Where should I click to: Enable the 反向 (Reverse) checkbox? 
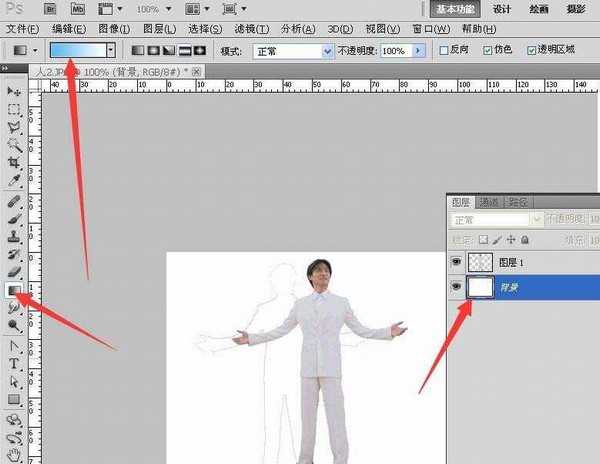pyautogui.click(x=444, y=49)
